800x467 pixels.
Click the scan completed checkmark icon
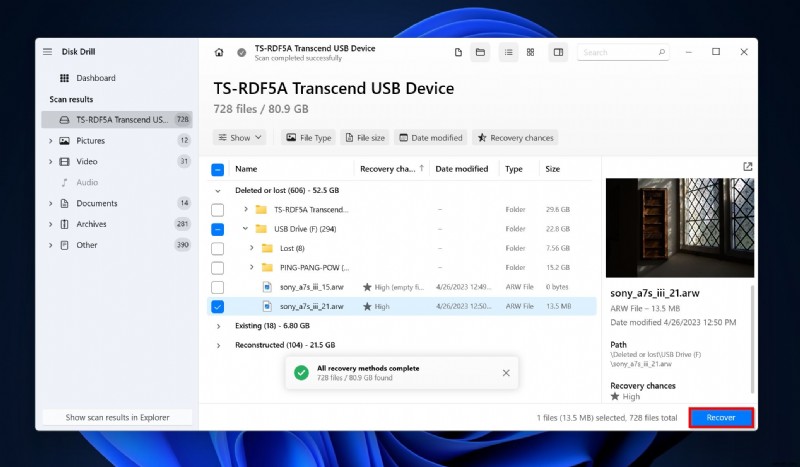click(242, 52)
